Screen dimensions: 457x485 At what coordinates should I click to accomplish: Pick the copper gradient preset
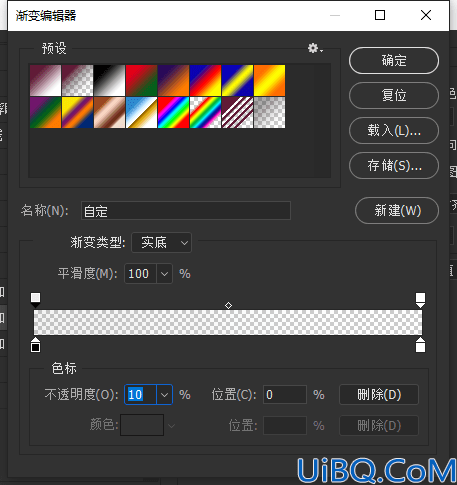pos(109,112)
